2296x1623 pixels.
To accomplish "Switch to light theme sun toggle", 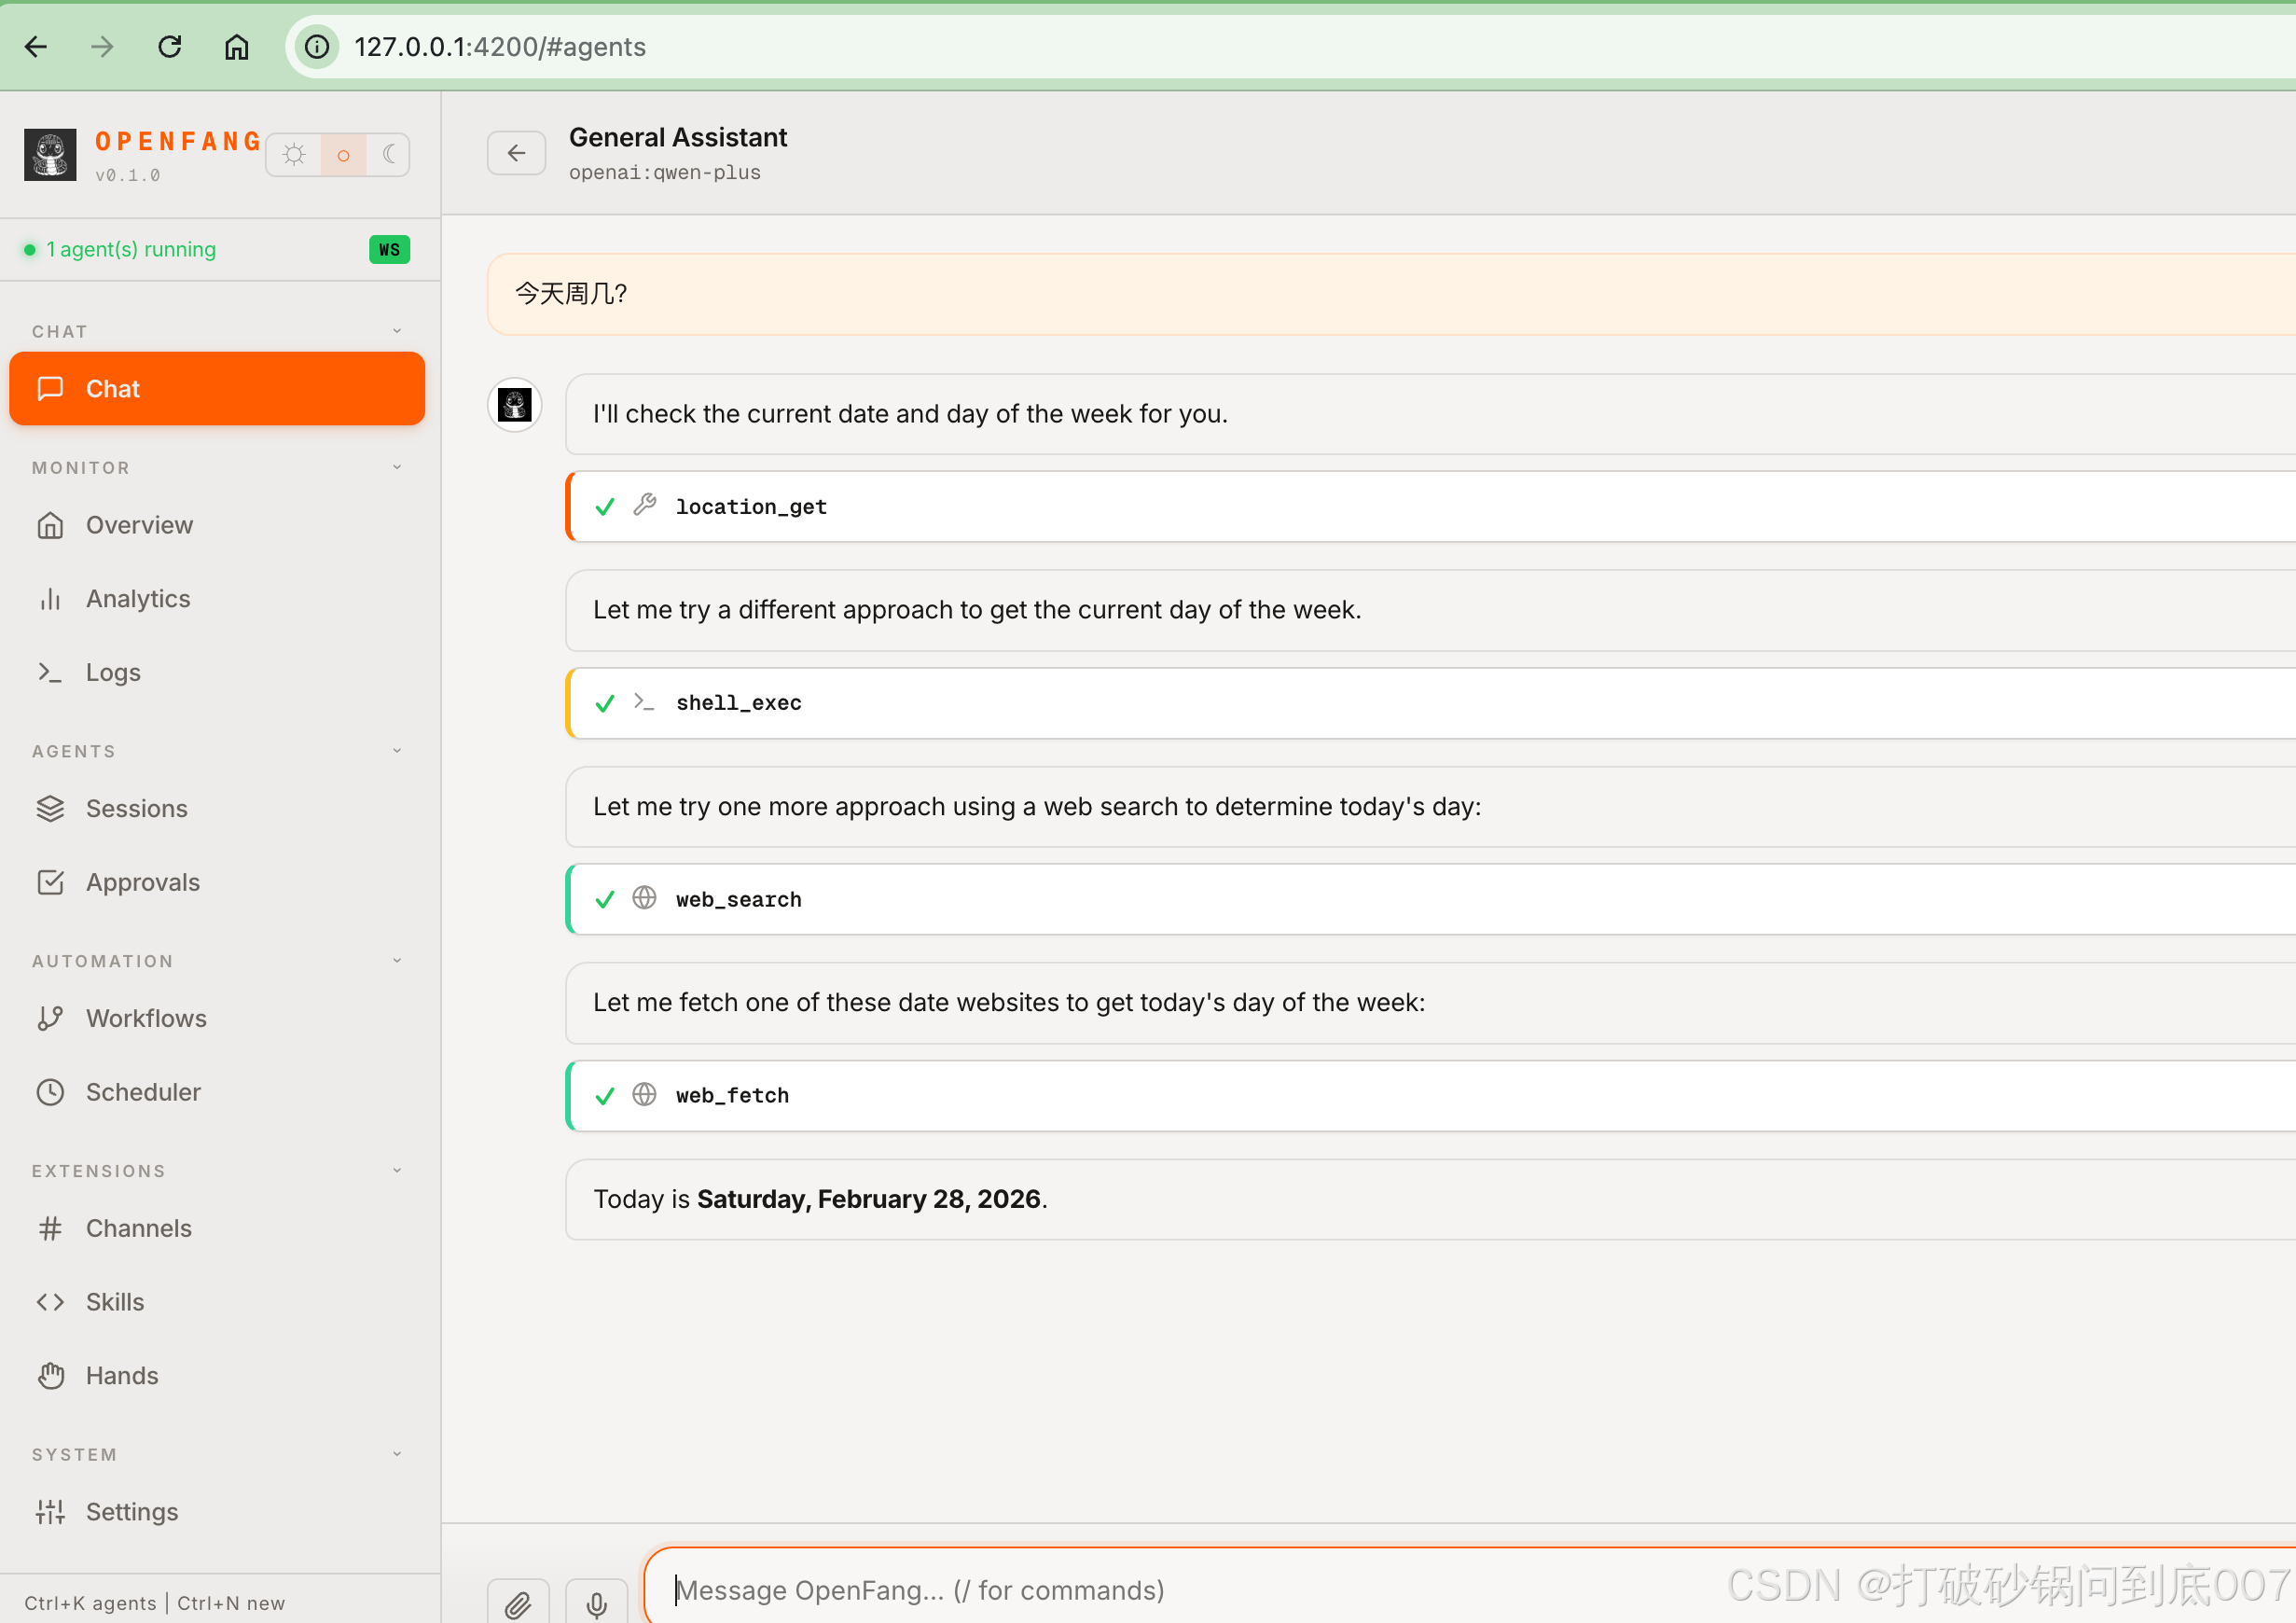I will (x=294, y=154).
